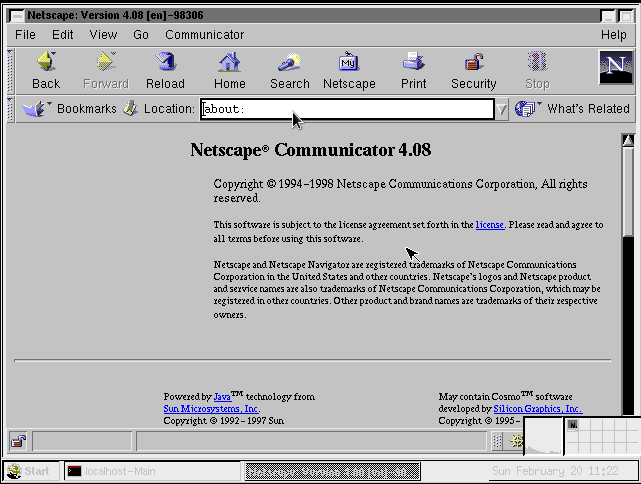Click the My Netscape toolbar icon
Screen dimensions: 641x484
coord(349,70)
